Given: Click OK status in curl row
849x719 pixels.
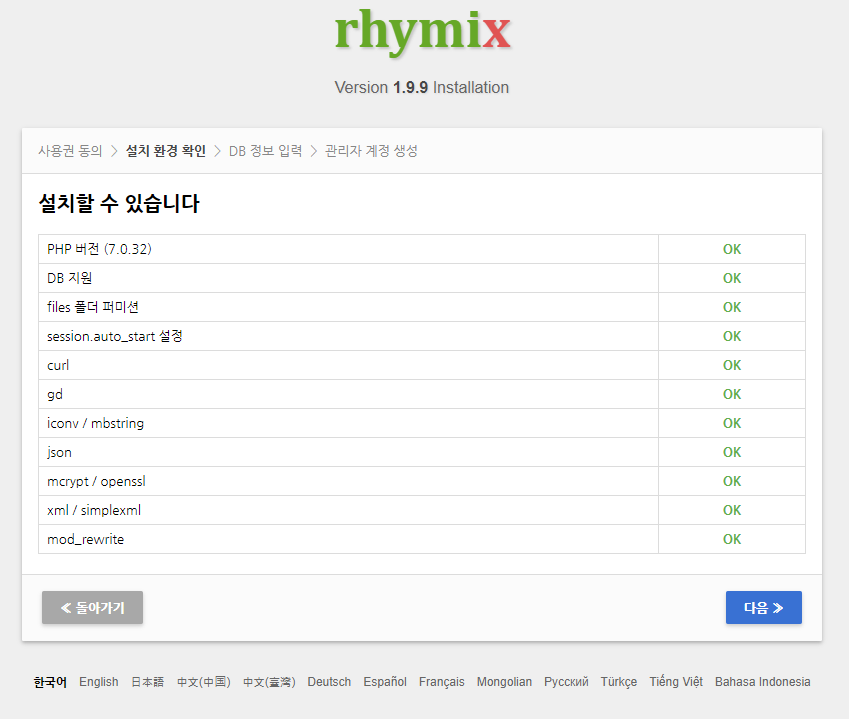Looking at the screenshot, I should pyautogui.click(x=732, y=365).
